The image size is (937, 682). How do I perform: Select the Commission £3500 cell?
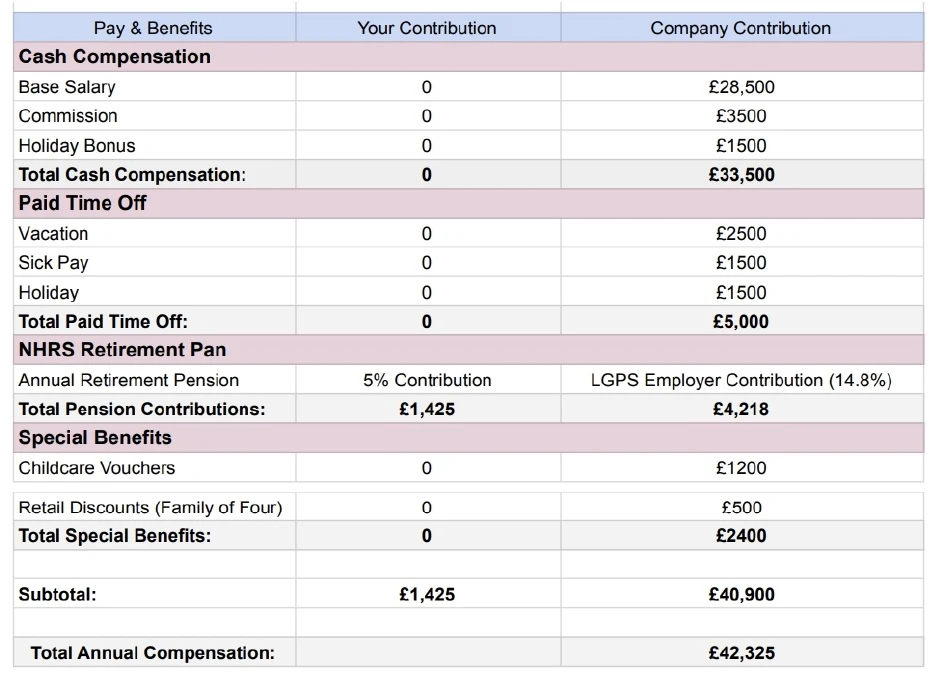click(742, 116)
